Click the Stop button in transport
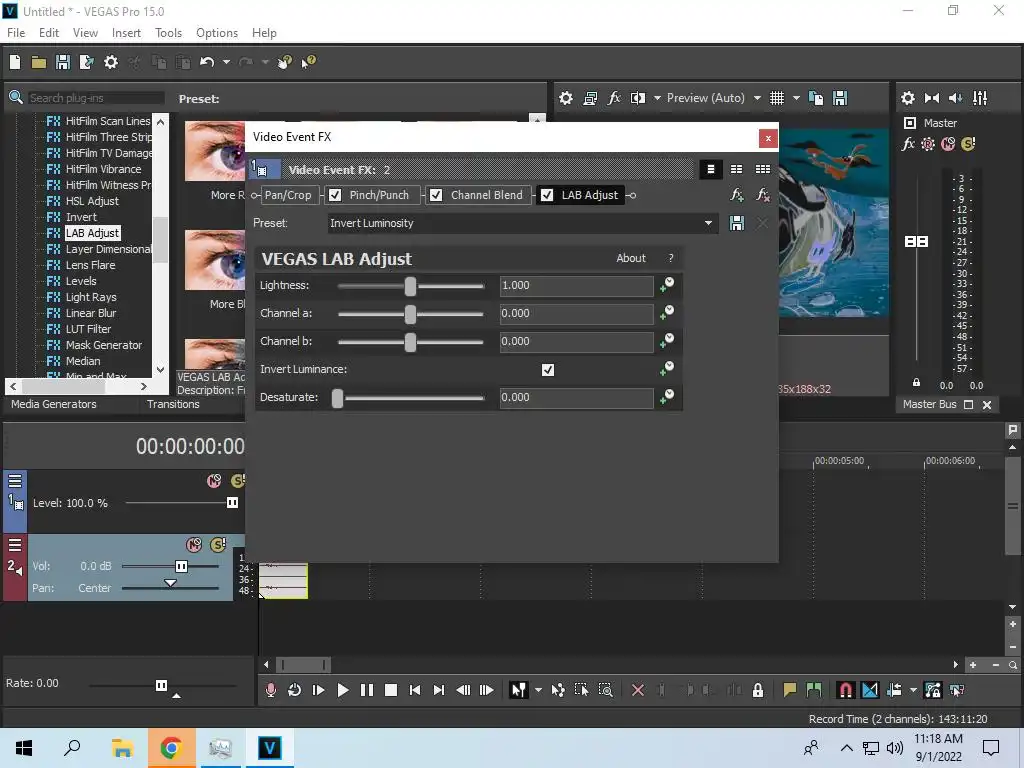The width and height of the screenshot is (1024, 768). click(391, 690)
